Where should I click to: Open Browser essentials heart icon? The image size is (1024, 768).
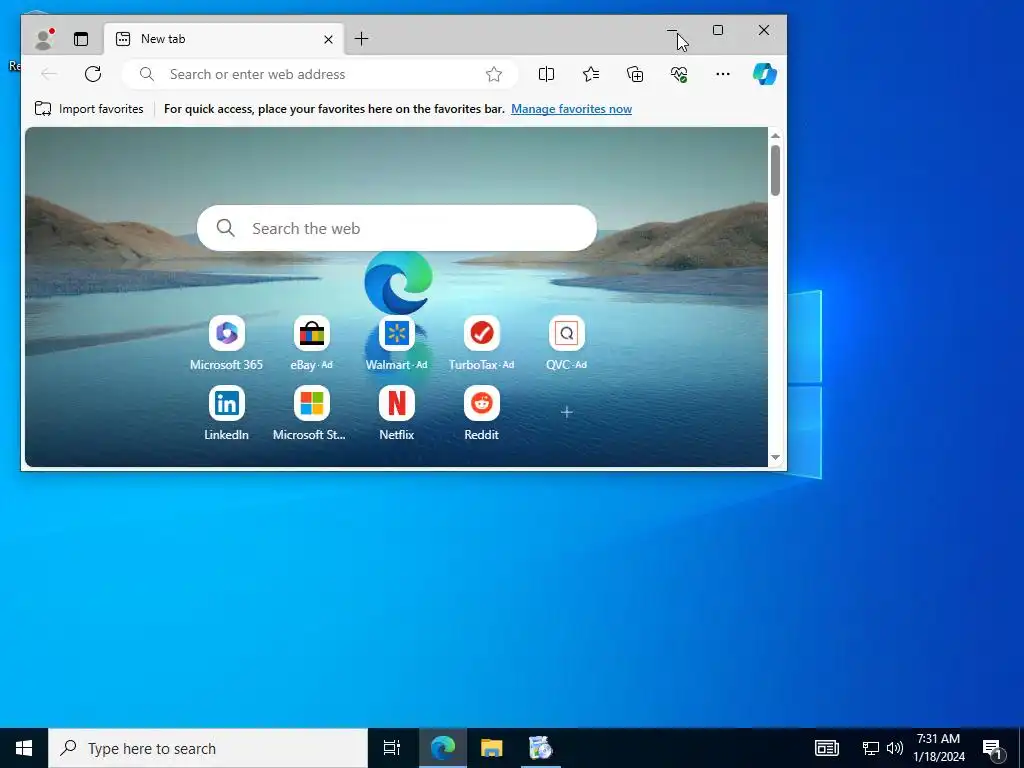pyautogui.click(x=679, y=74)
